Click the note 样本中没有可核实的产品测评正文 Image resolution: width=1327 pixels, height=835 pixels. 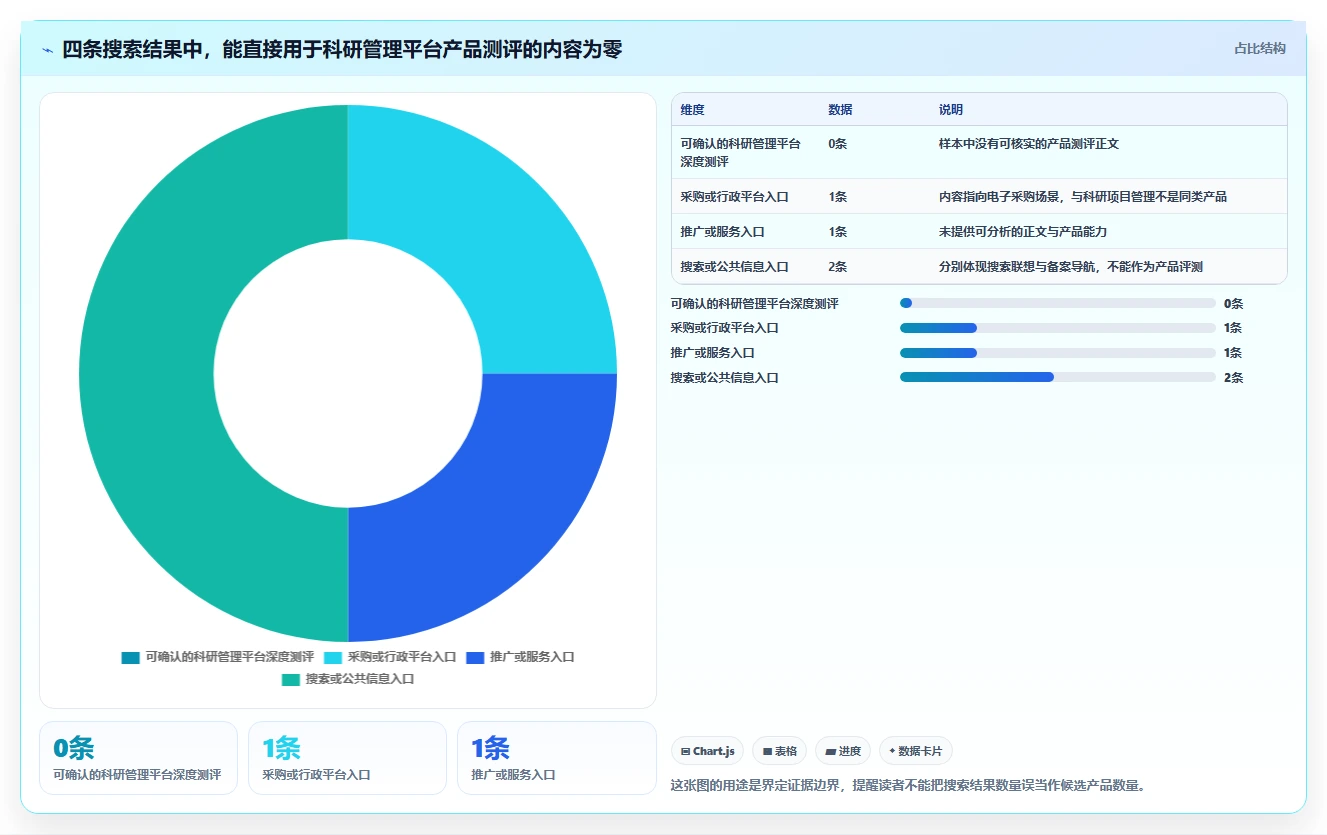point(1028,144)
